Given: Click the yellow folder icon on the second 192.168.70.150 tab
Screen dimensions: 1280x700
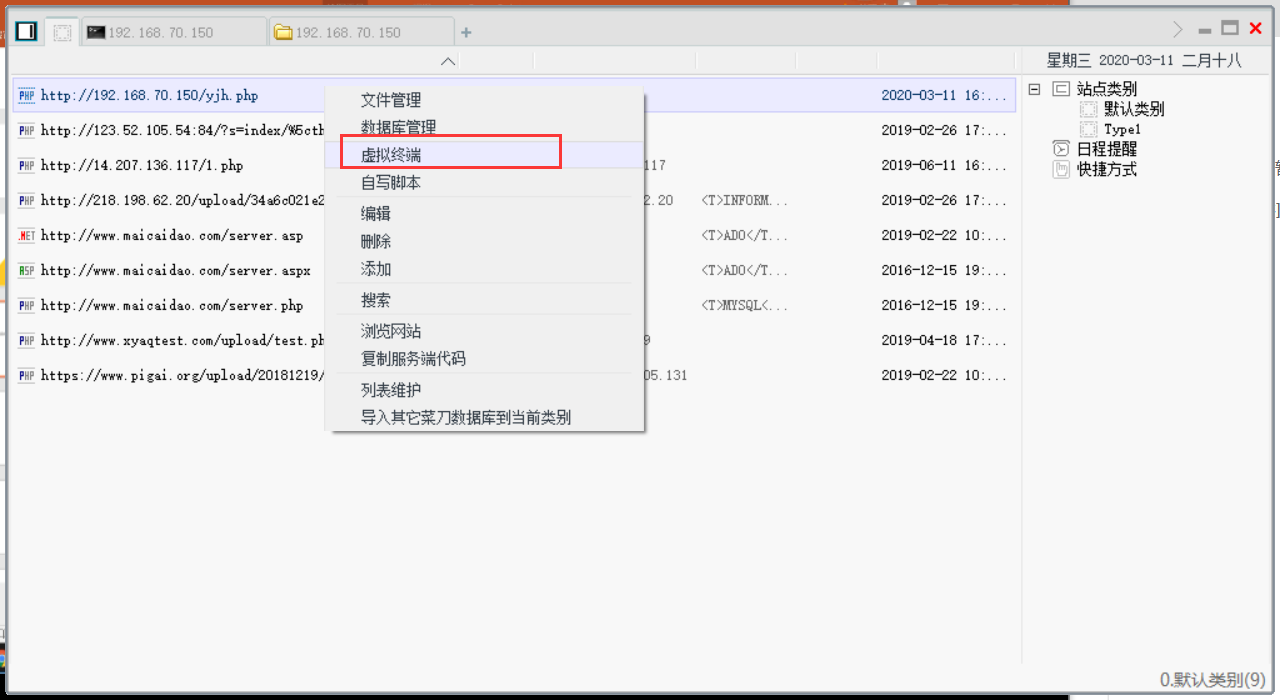Looking at the screenshot, I should pos(283,31).
